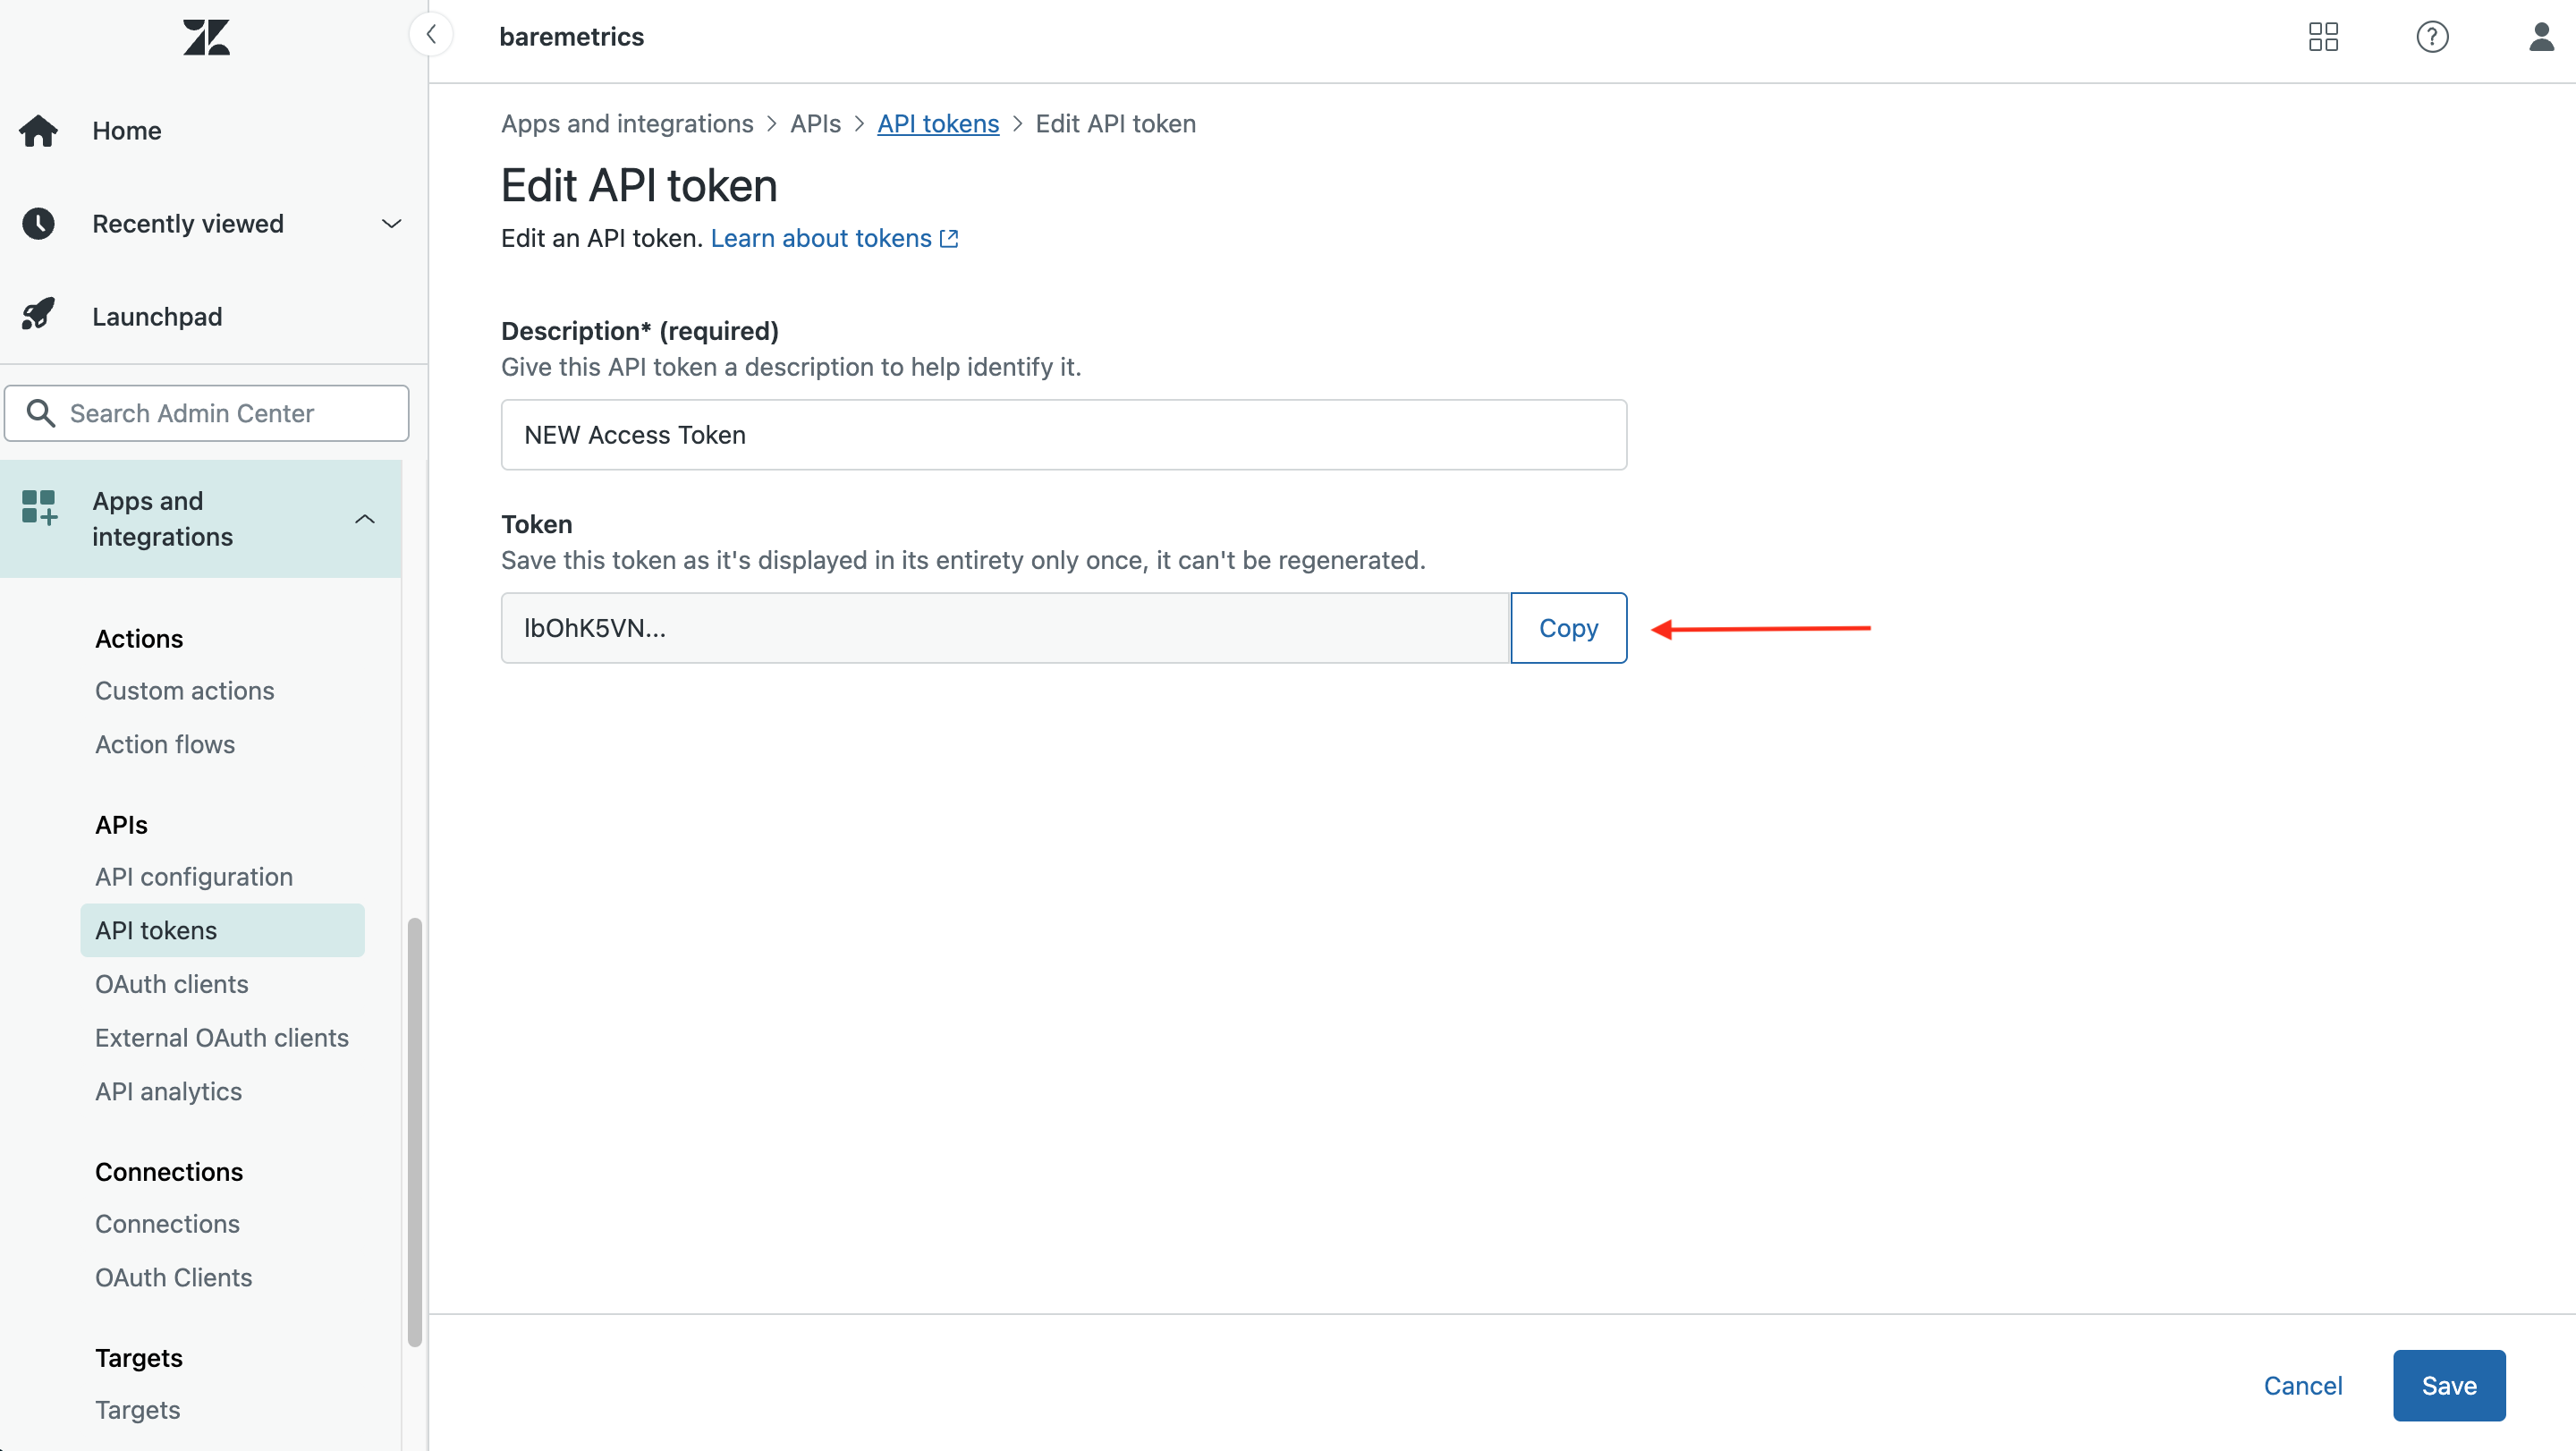The image size is (2576, 1451).
Task: Click the user profile icon
Action: [x=2541, y=37]
